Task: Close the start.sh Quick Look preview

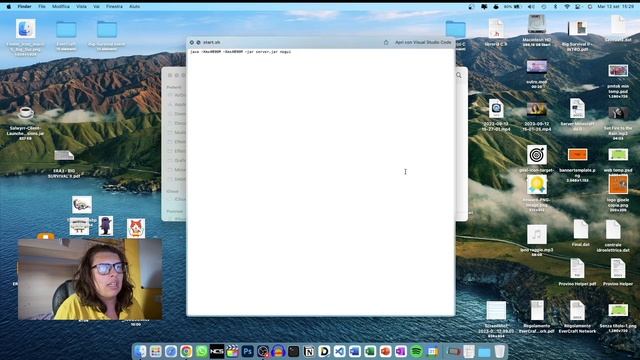Action: click(191, 42)
